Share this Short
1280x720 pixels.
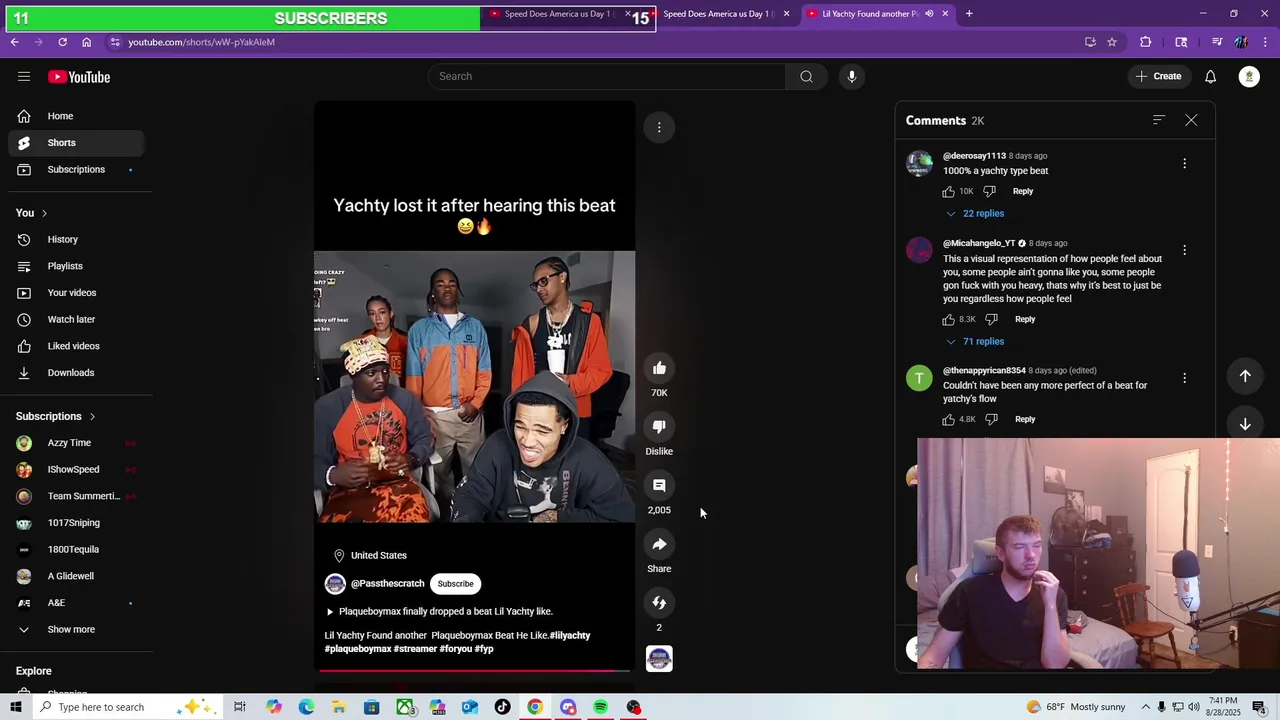click(x=659, y=544)
